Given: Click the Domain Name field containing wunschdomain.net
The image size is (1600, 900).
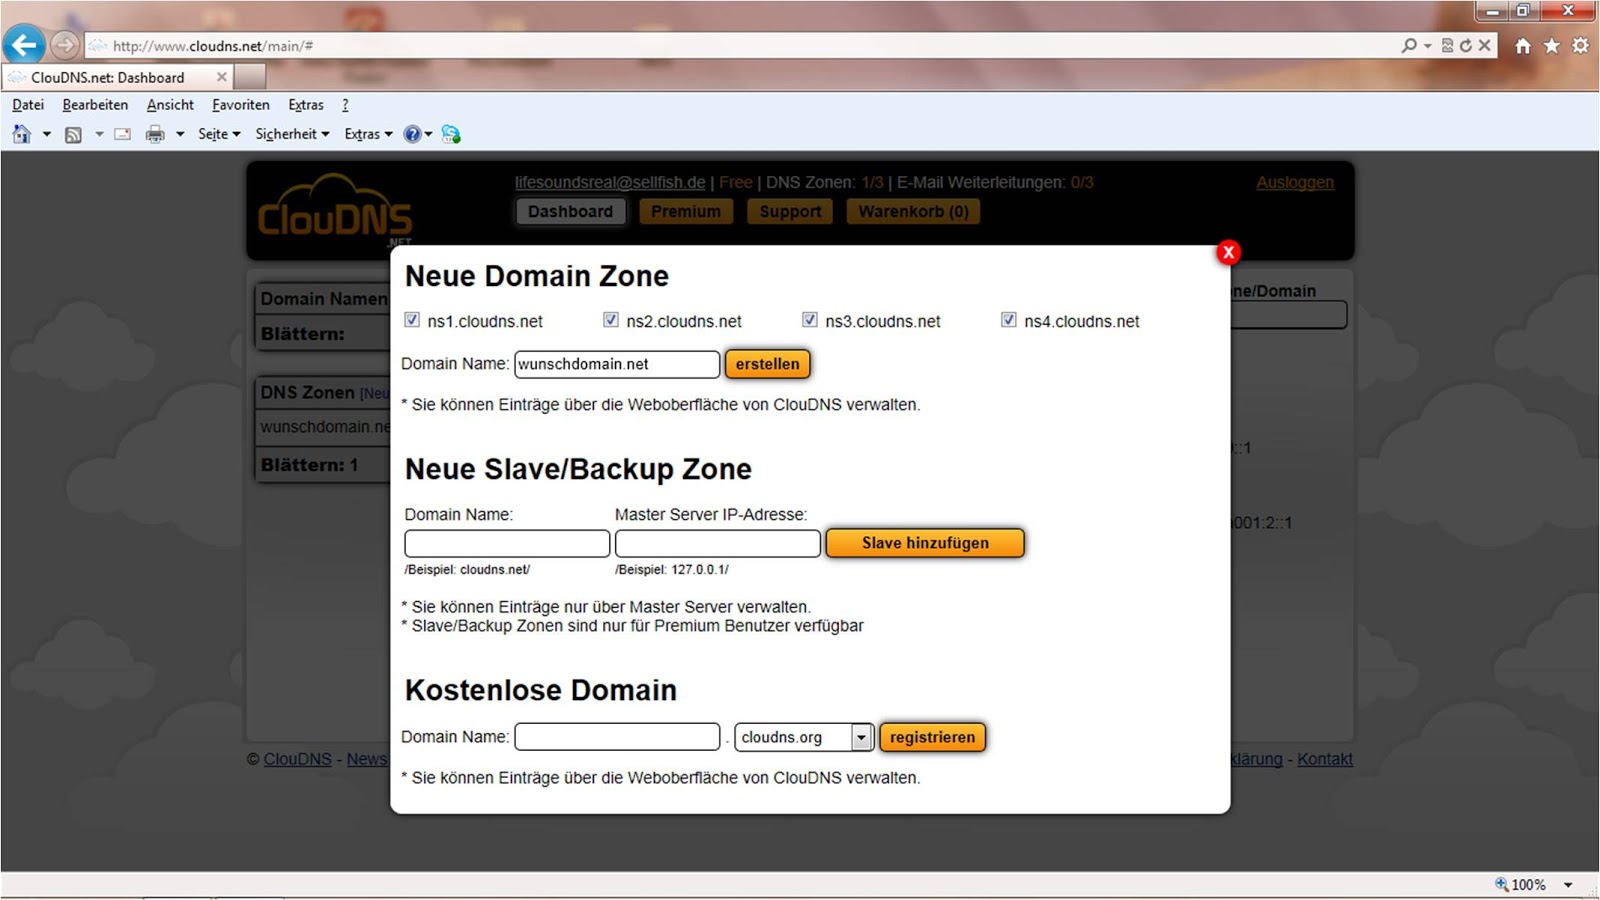Looking at the screenshot, I should pos(617,364).
